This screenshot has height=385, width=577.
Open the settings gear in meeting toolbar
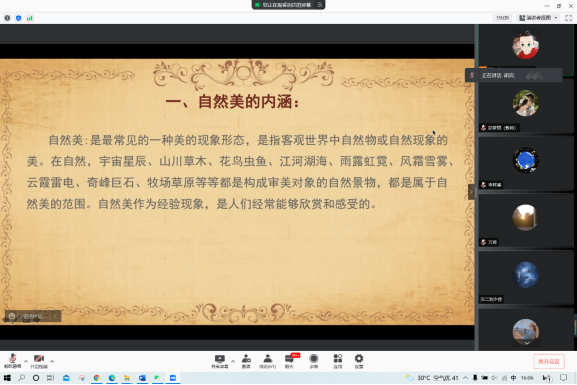click(x=359, y=361)
